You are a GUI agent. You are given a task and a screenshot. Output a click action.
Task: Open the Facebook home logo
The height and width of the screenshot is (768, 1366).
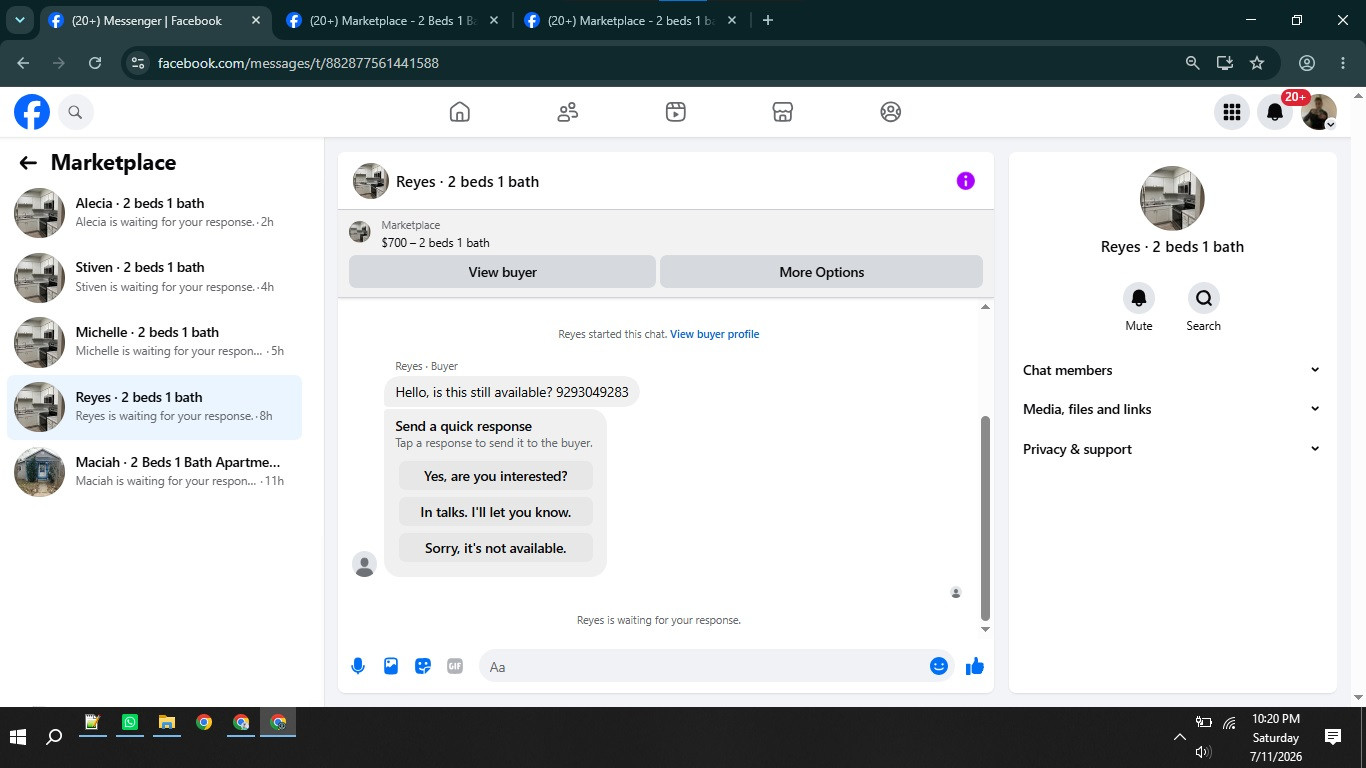pos(32,112)
